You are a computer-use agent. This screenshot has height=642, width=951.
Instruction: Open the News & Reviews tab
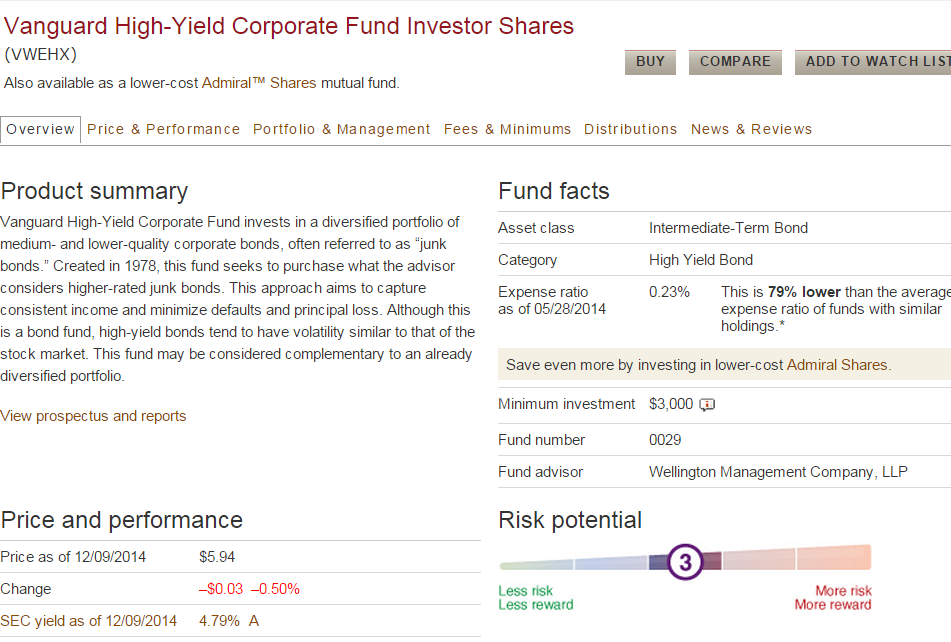(752, 129)
